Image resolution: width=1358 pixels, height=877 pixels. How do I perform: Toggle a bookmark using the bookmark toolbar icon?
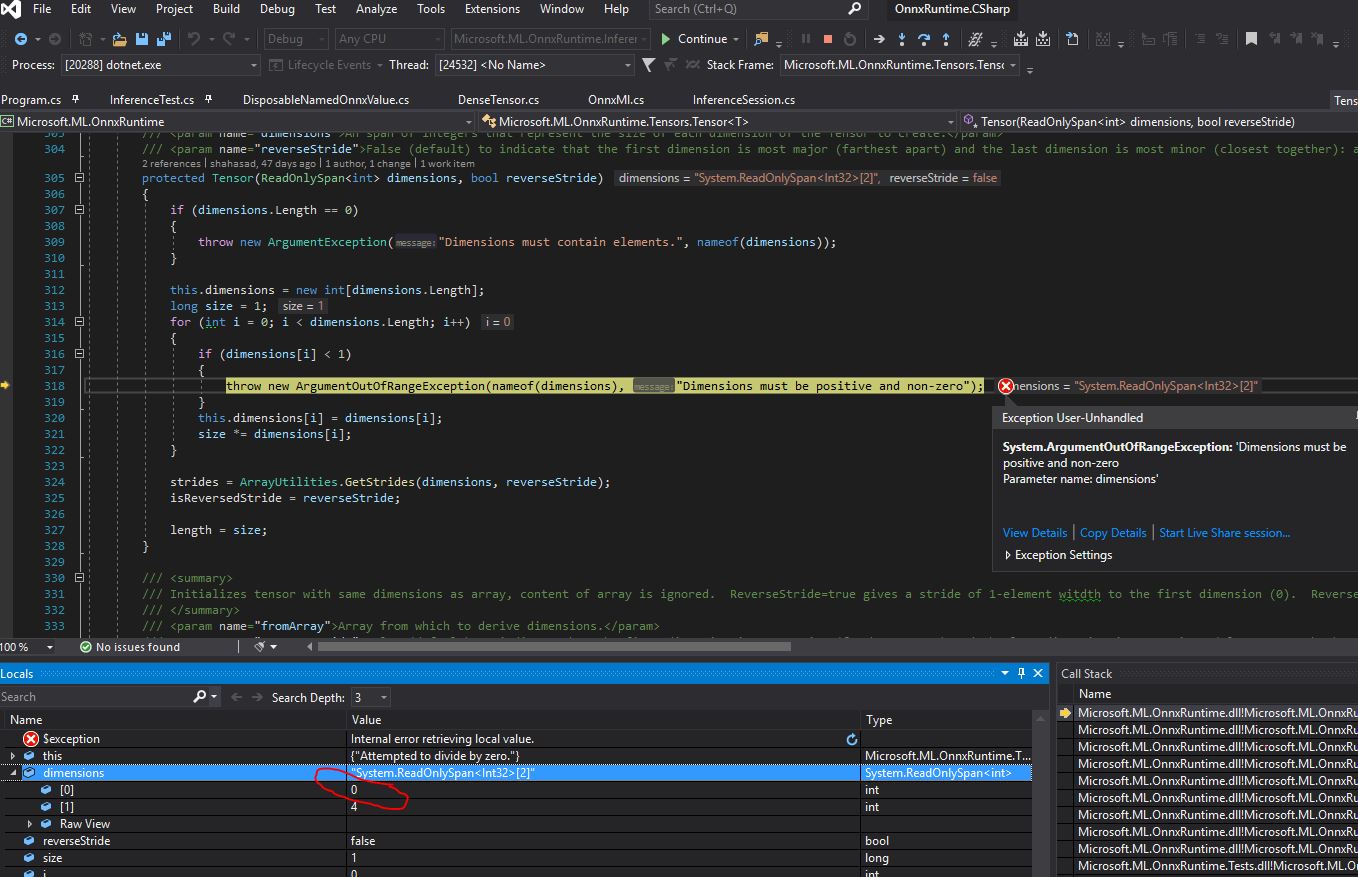1251,38
